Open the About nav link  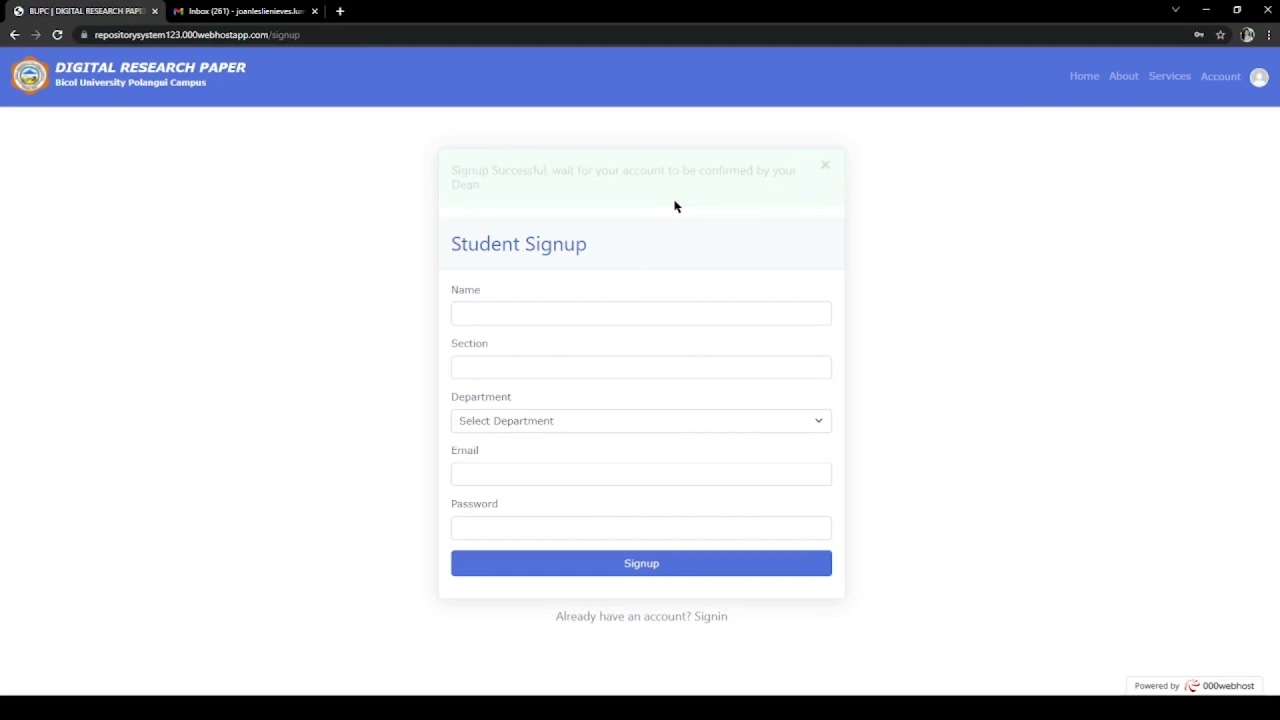(x=1123, y=76)
